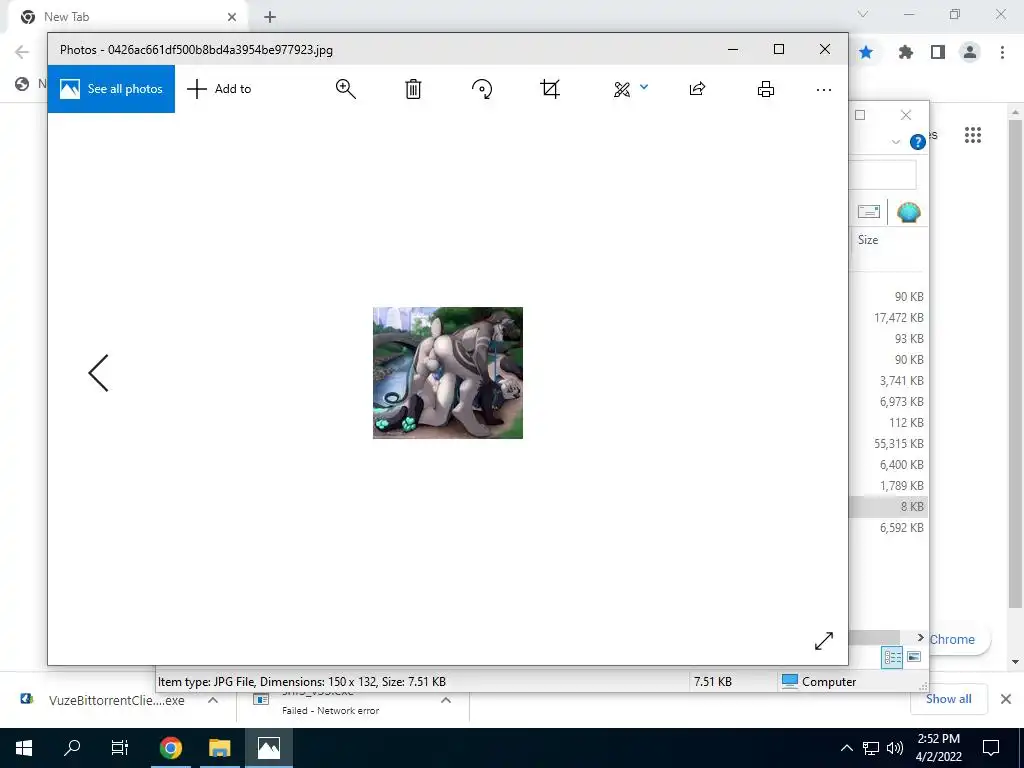This screenshot has height=768, width=1024.
Task: Select the 6,592 KB file row
Action: coord(888,528)
